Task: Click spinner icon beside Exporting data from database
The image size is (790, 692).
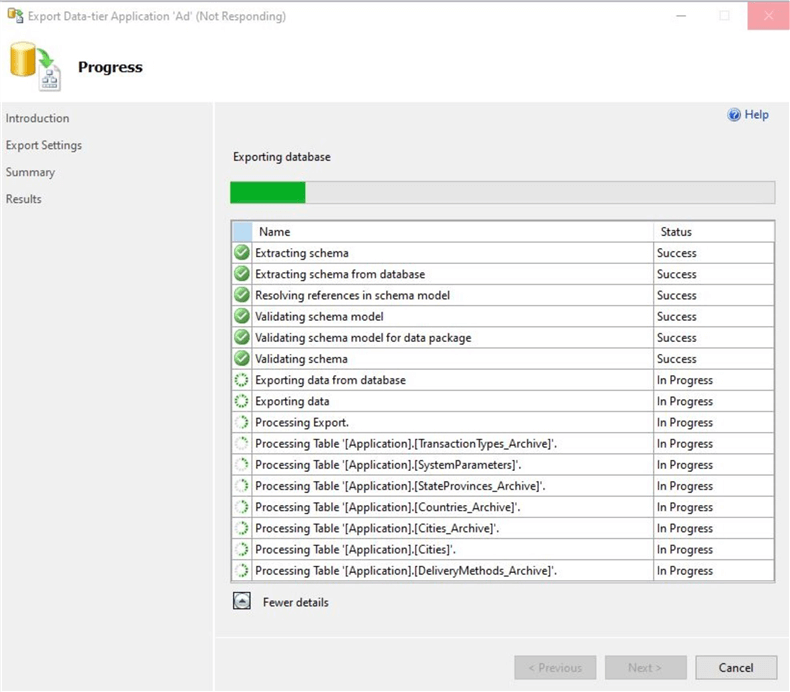Action: tap(241, 380)
